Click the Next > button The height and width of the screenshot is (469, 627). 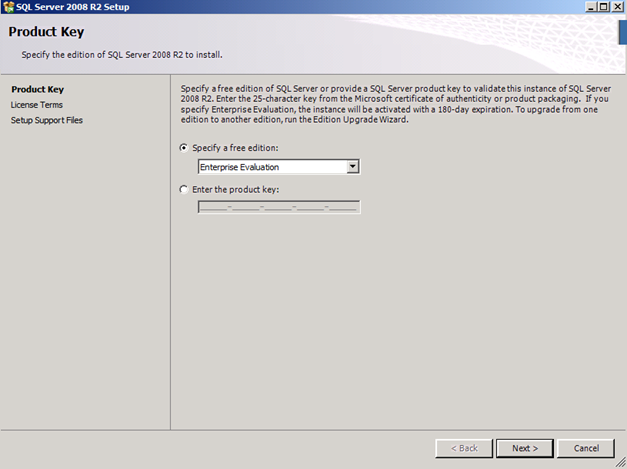click(525, 448)
